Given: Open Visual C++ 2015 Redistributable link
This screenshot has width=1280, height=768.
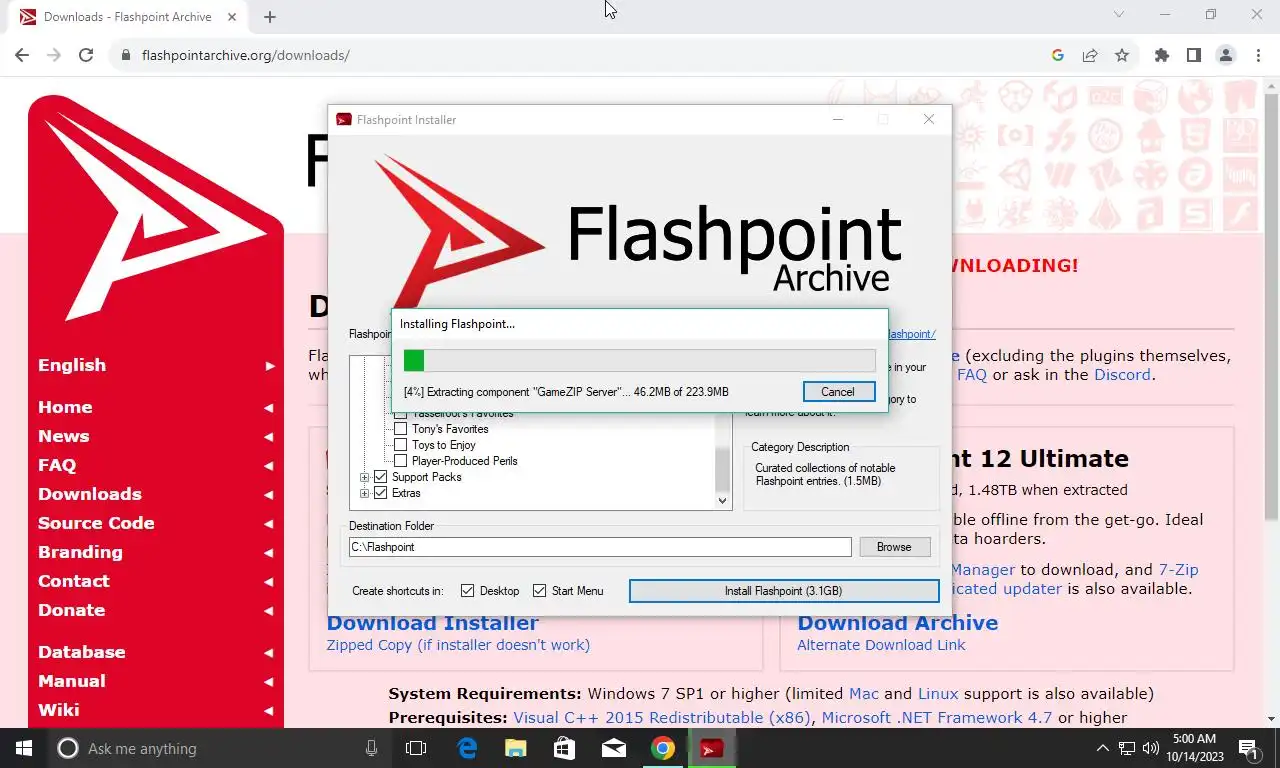Looking at the screenshot, I should click(x=662, y=718).
